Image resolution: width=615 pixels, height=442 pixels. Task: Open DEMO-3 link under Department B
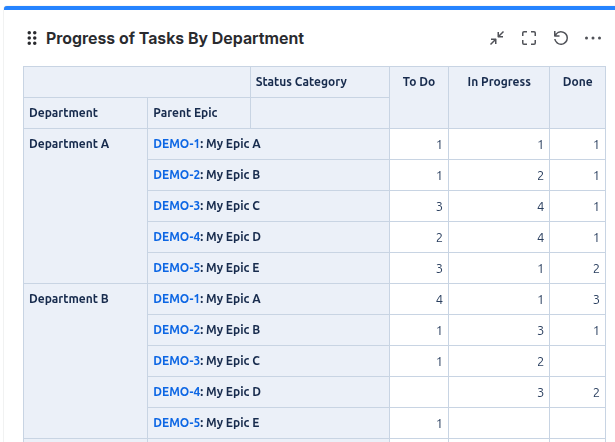coord(176,361)
